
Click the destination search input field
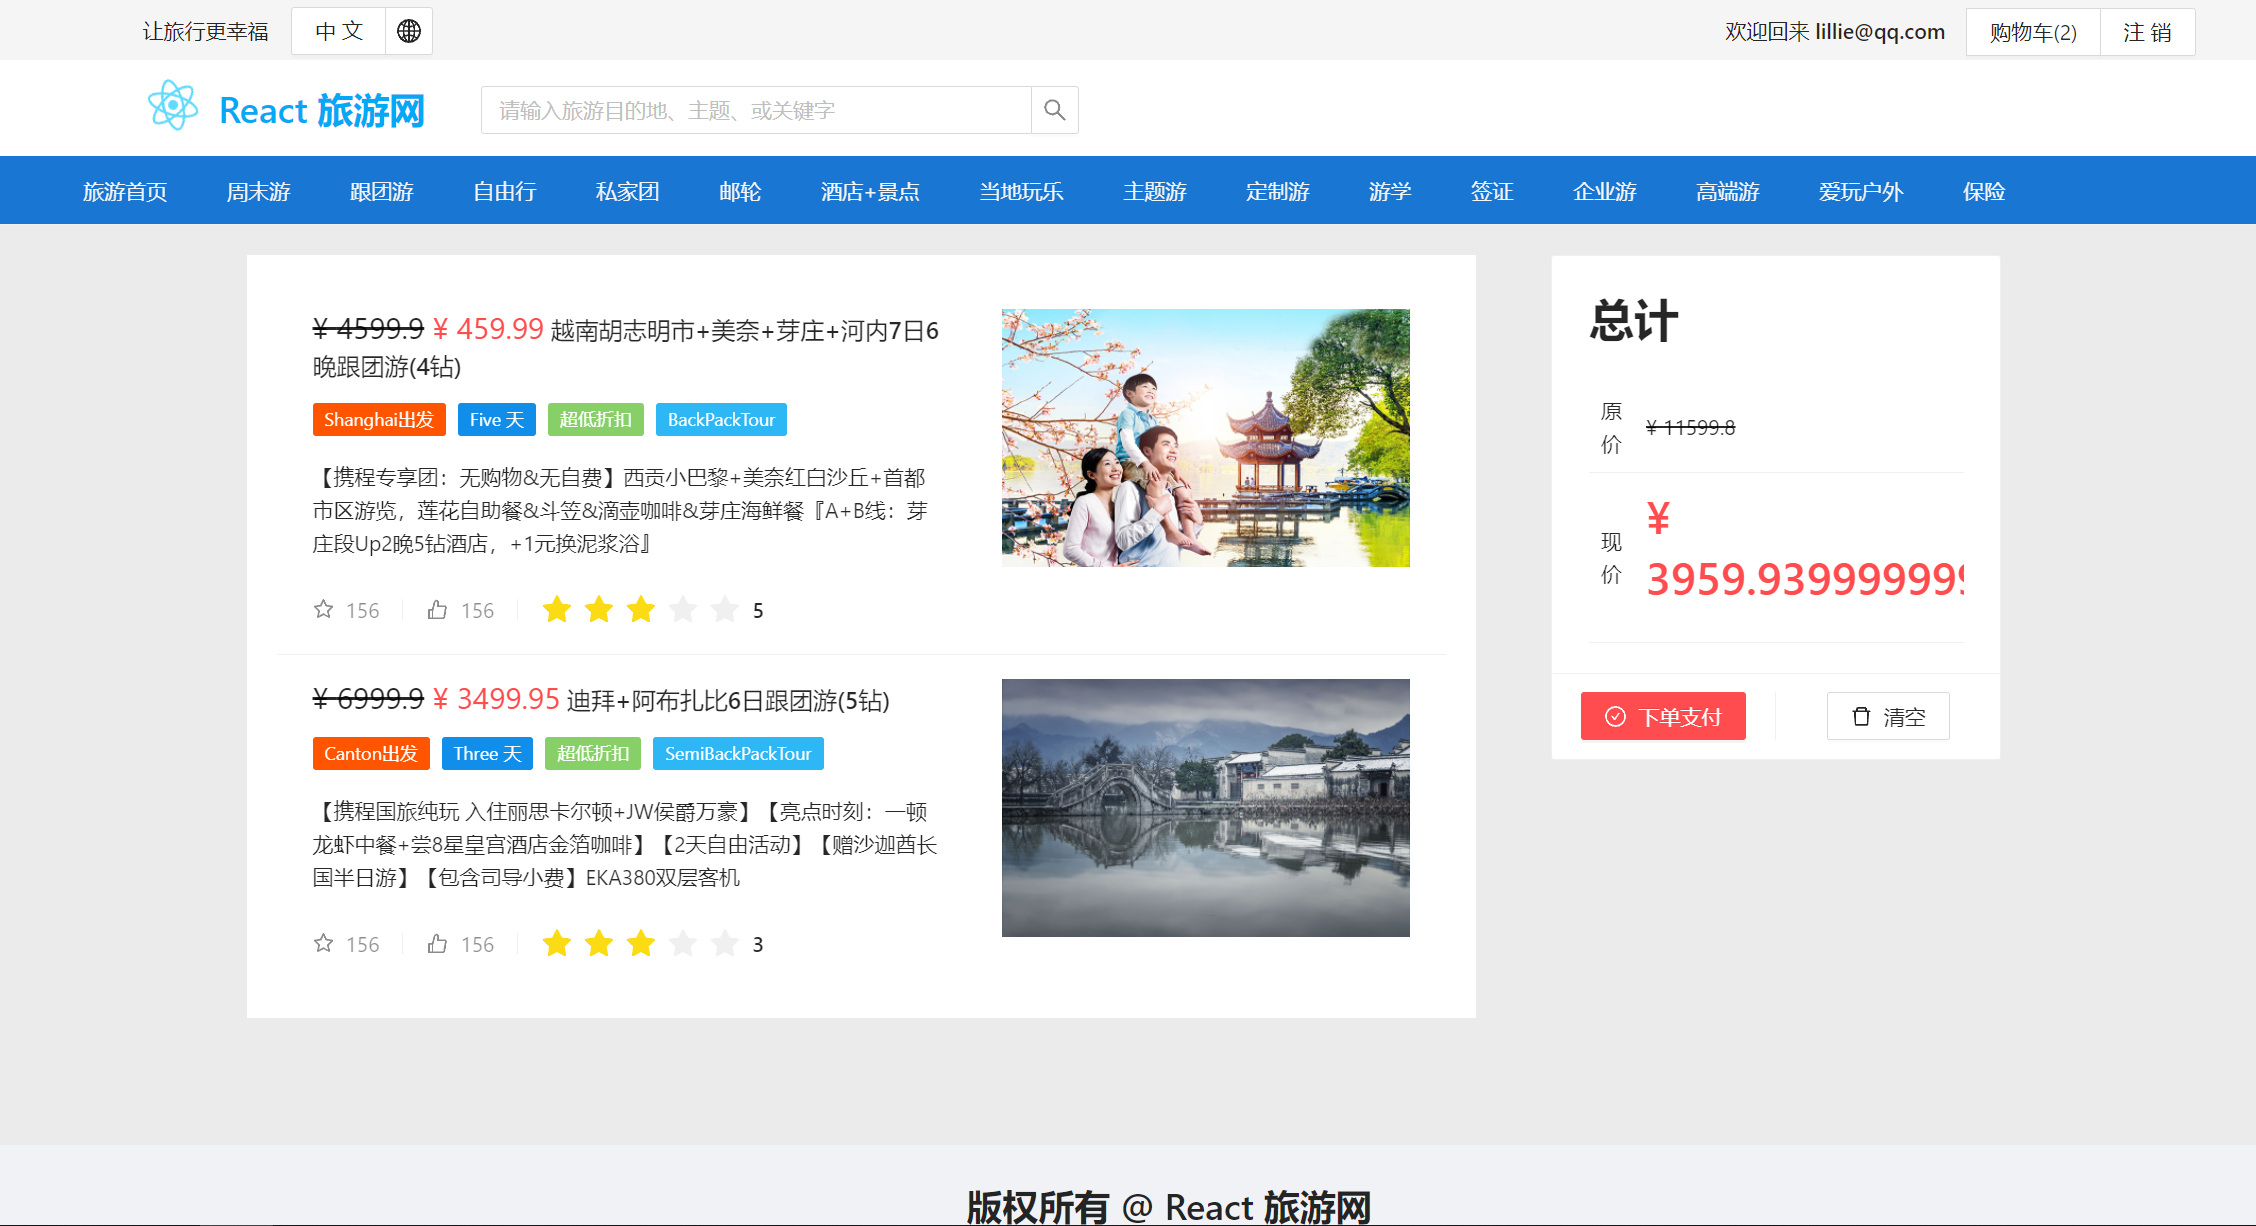(755, 110)
